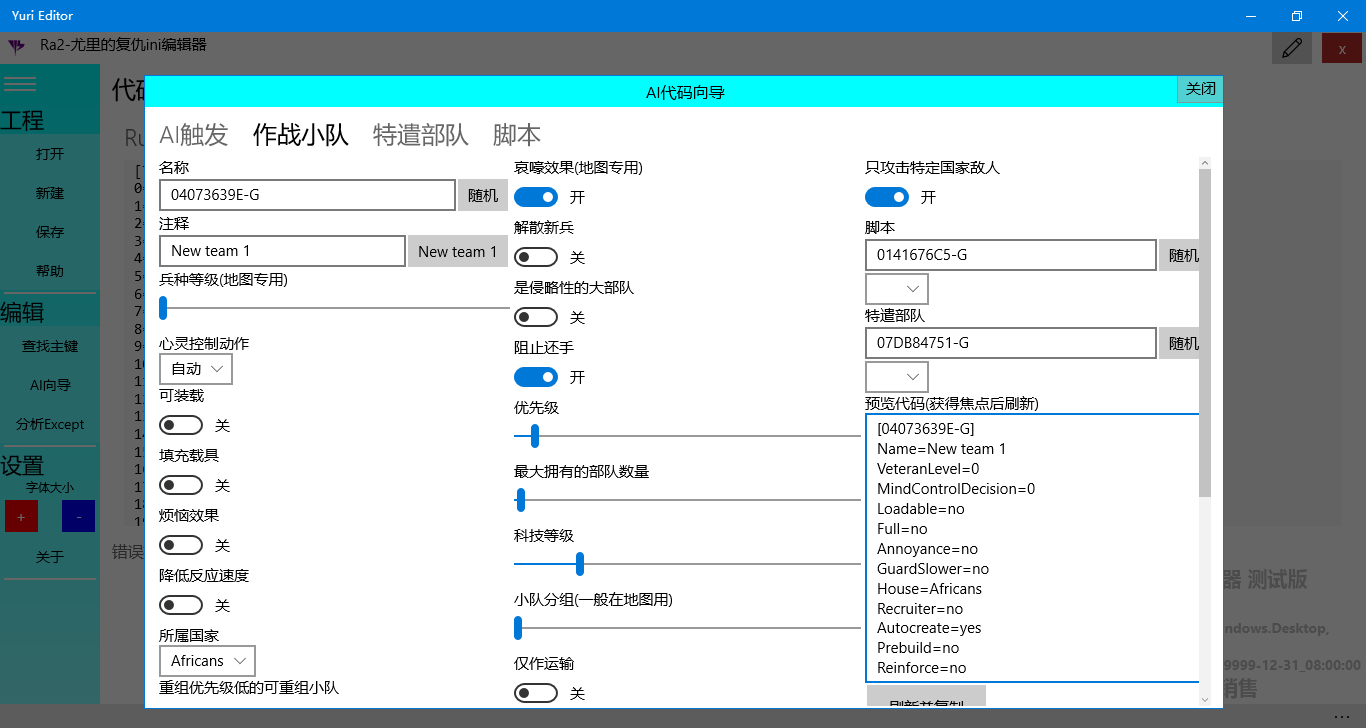The height and width of the screenshot is (728, 1366).
Task: Click 随机 next to the 名称 field
Action: coord(483,195)
